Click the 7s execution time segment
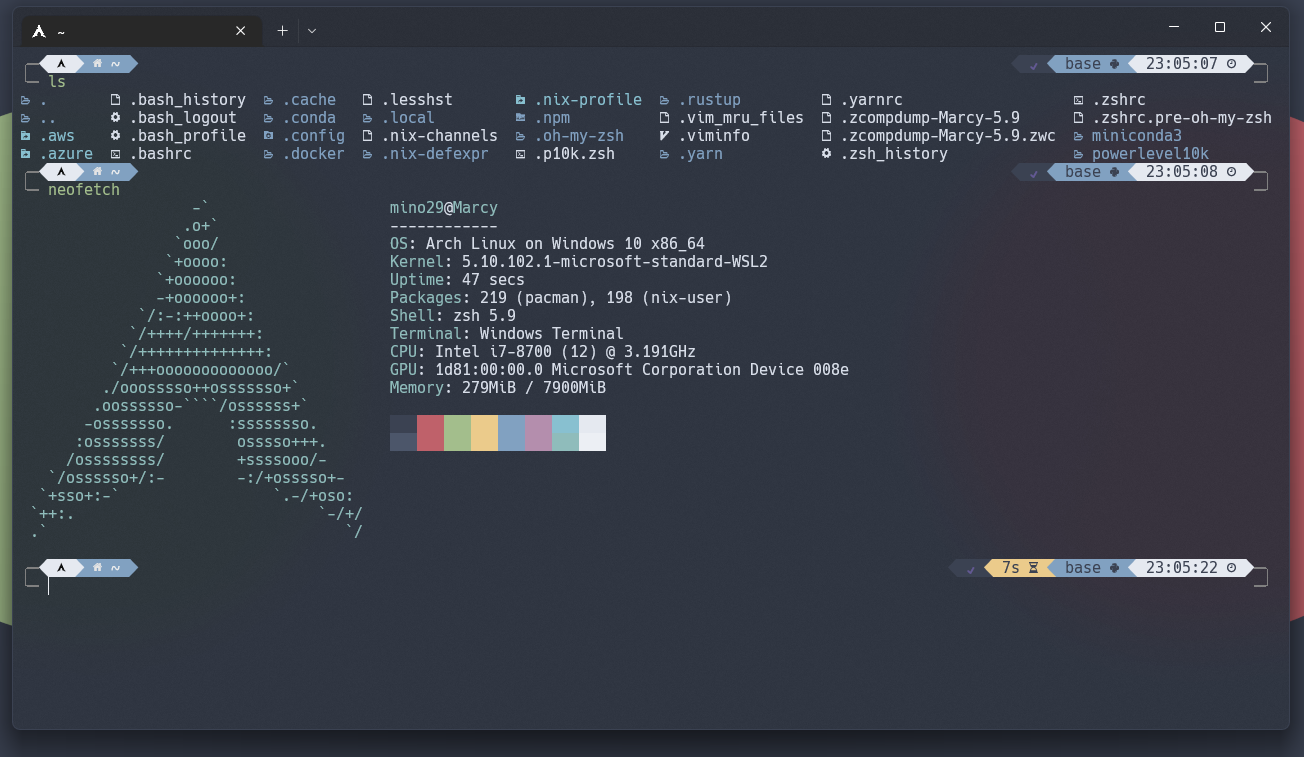The height and width of the screenshot is (757, 1304). 1020,568
